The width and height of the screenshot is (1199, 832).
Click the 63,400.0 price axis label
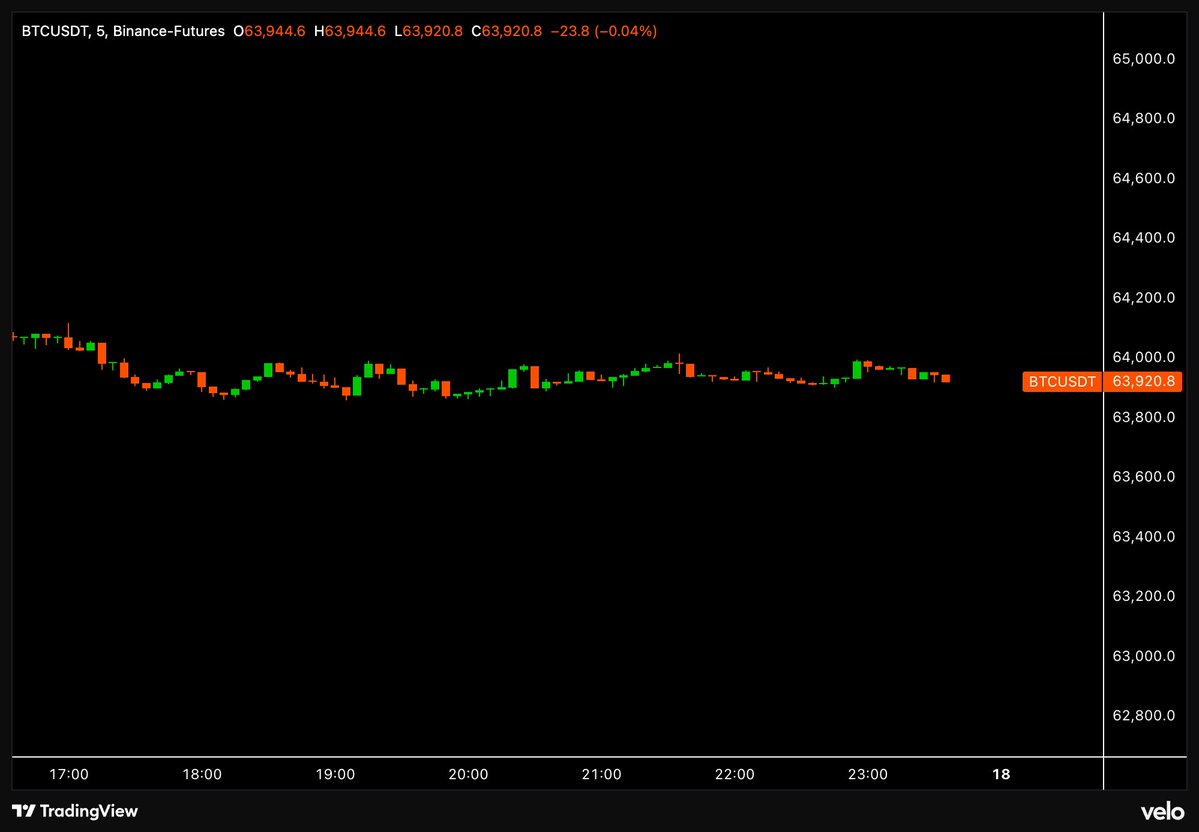[1143, 537]
